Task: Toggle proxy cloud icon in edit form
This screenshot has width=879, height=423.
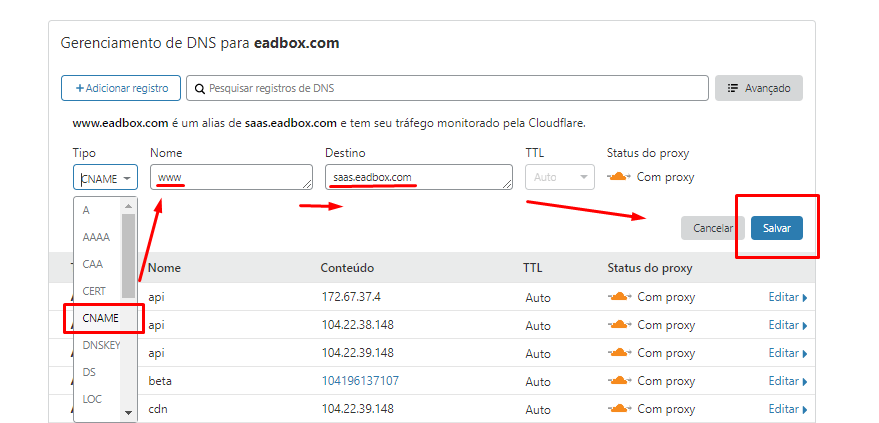Action: coord(619,177)
